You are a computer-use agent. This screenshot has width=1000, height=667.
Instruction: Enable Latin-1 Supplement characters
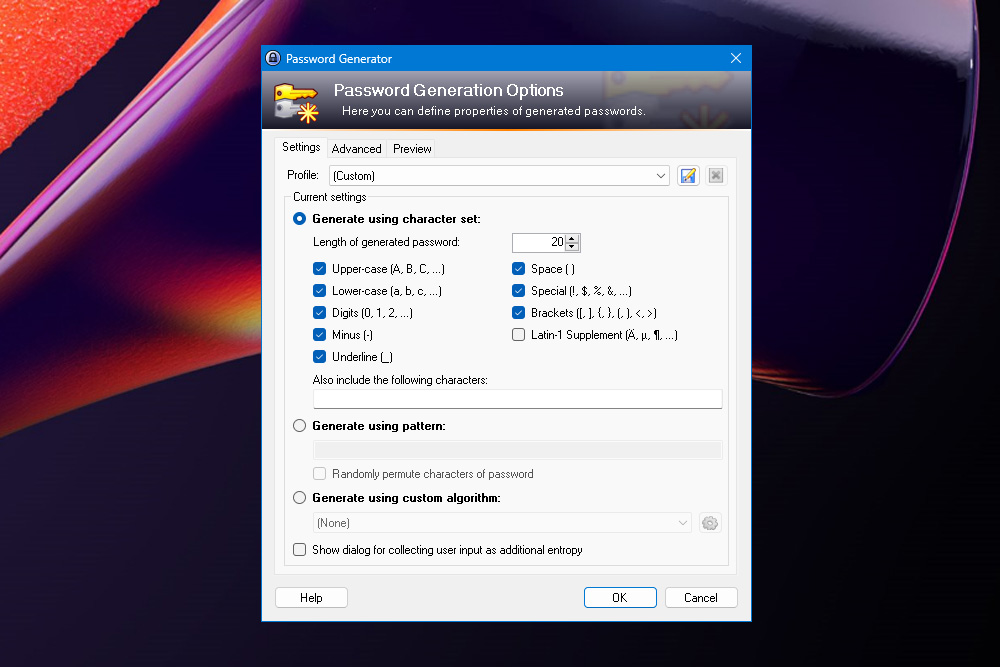coord(518,334)
